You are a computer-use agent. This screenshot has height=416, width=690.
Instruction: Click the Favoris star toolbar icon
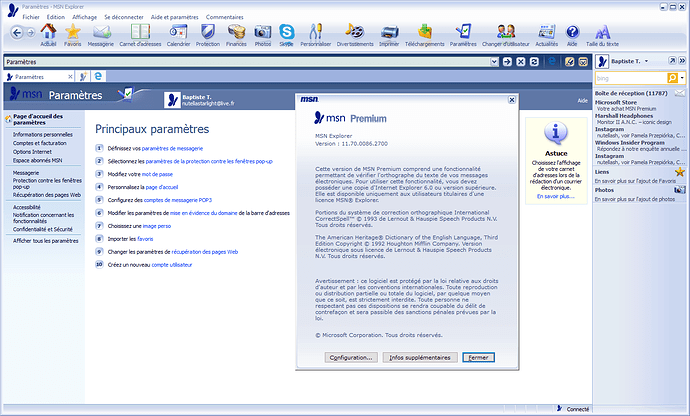click(72, 34)
